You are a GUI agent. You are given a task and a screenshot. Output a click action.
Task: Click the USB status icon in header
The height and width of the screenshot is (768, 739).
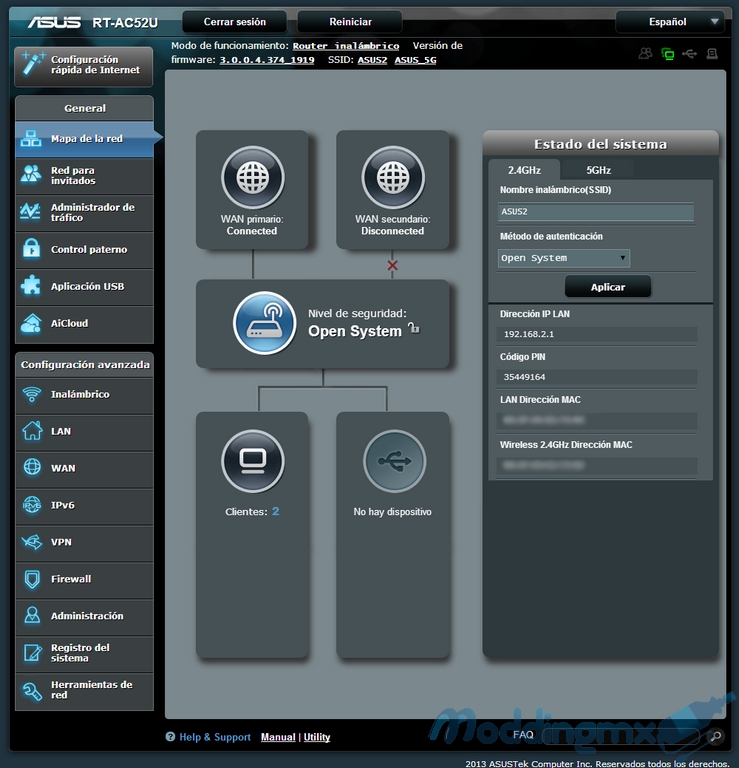690,54
